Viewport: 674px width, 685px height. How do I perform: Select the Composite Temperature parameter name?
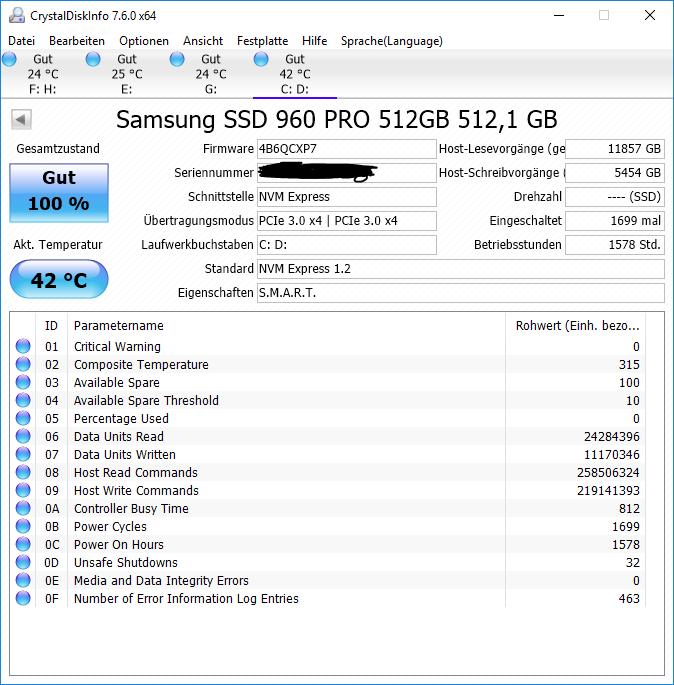[141, 365]
